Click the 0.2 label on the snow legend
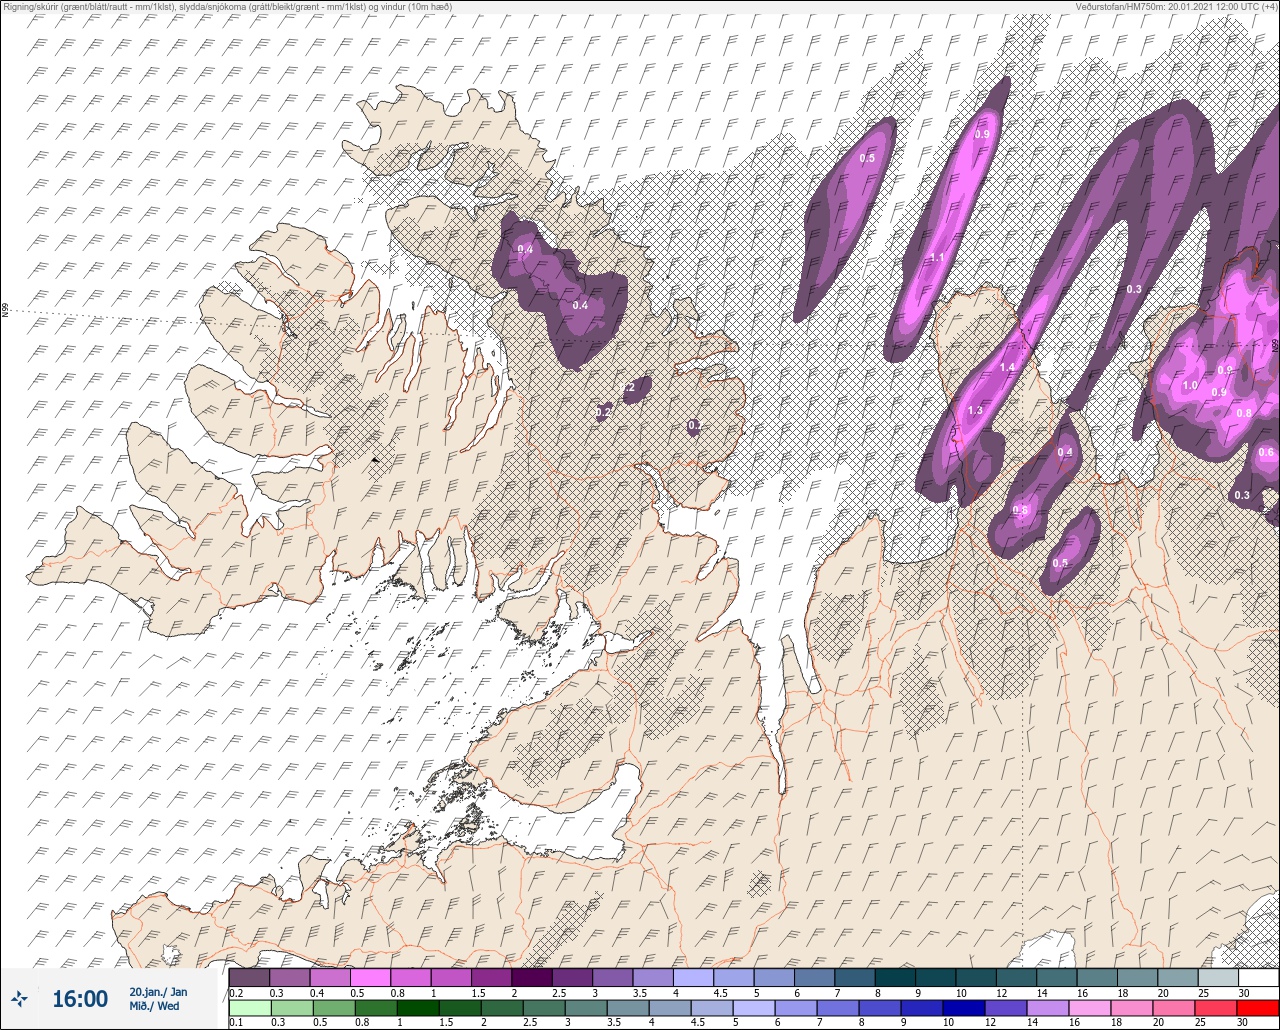Image resolution: width=1280 pixels, height=1030 pixels. pyautogui.click(x=236, y=992)
